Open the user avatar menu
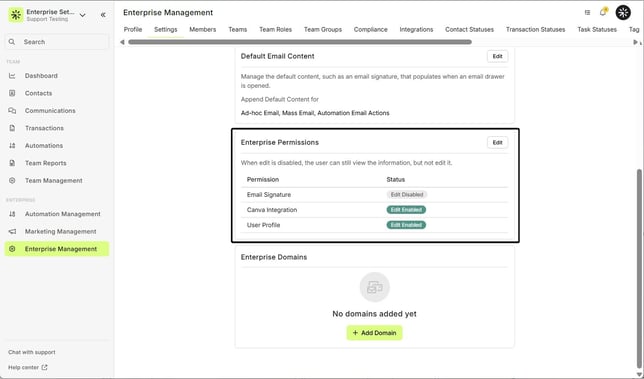644x379 pixels. pos(623,13)
